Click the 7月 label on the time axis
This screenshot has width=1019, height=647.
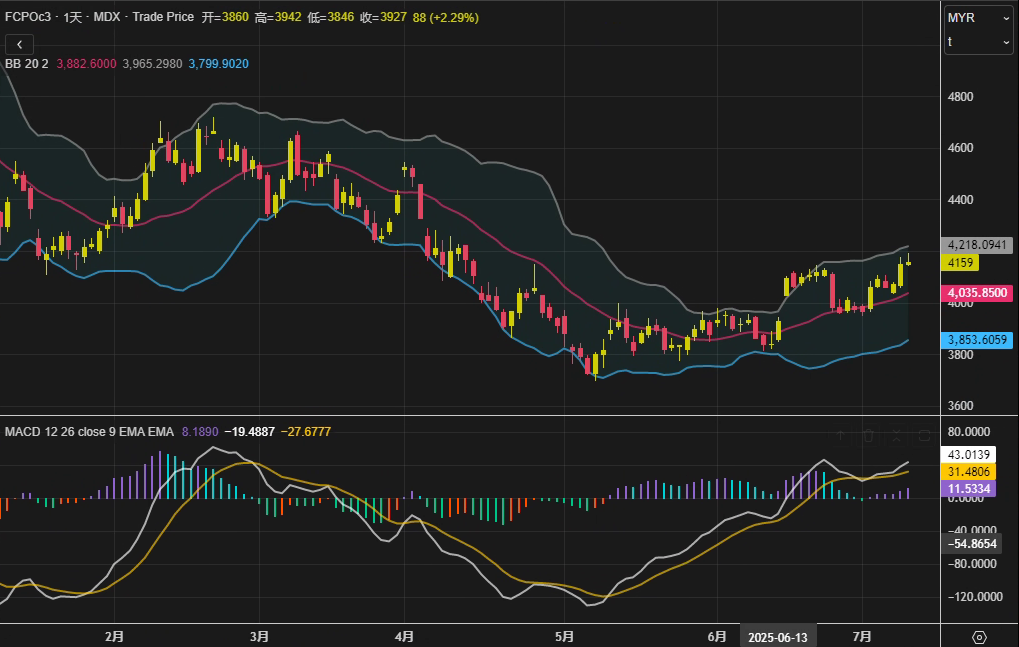click(x=862, y=637)
